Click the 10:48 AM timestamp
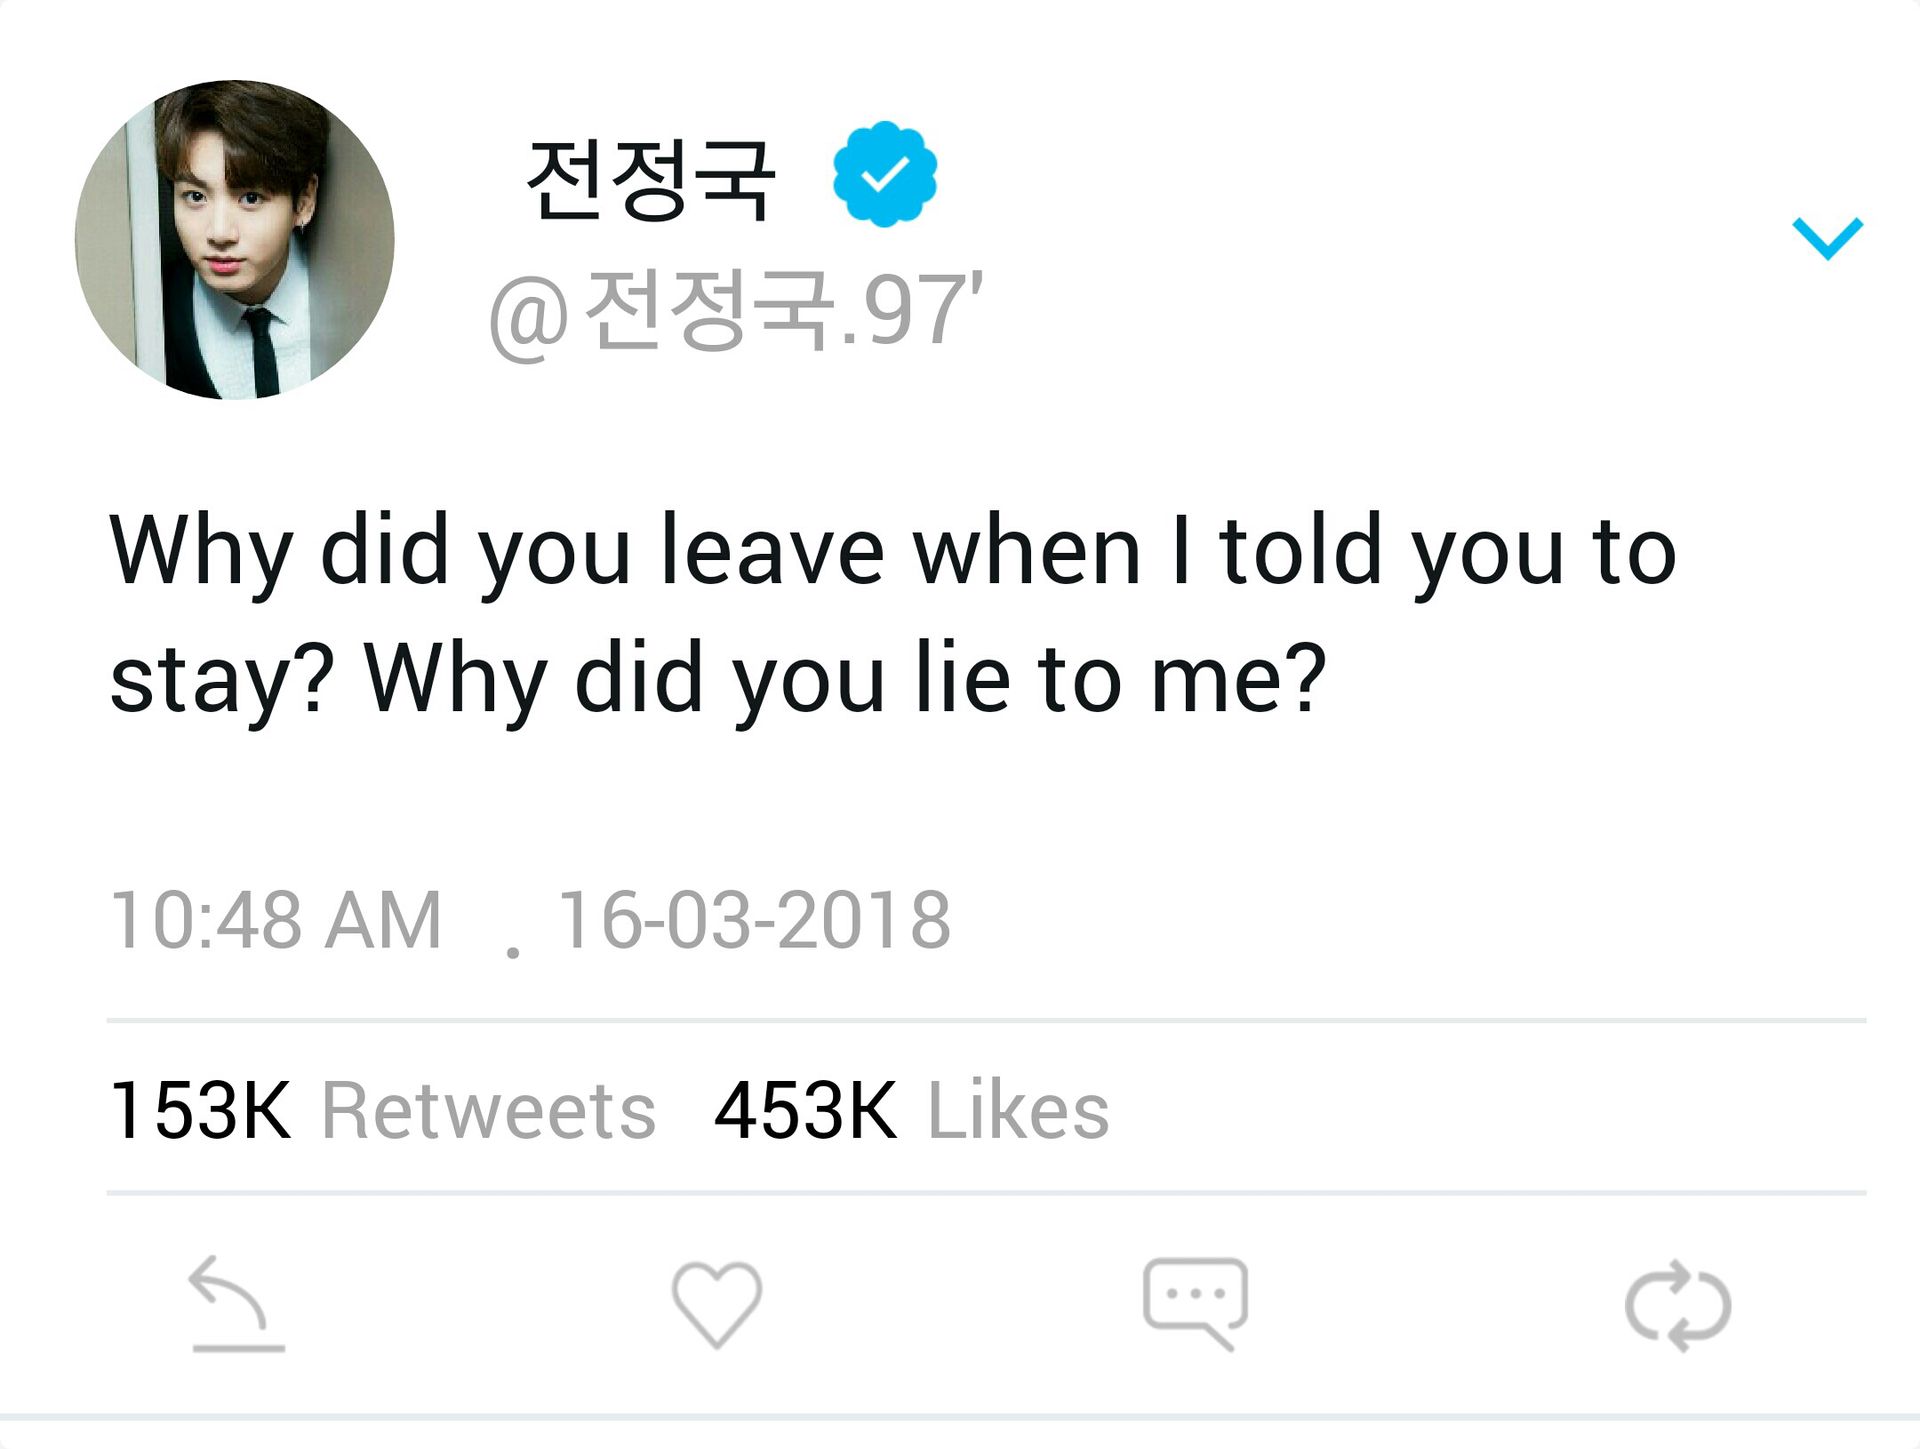Viewport: 1920px width, 1449px height. (x=276, y=920)
